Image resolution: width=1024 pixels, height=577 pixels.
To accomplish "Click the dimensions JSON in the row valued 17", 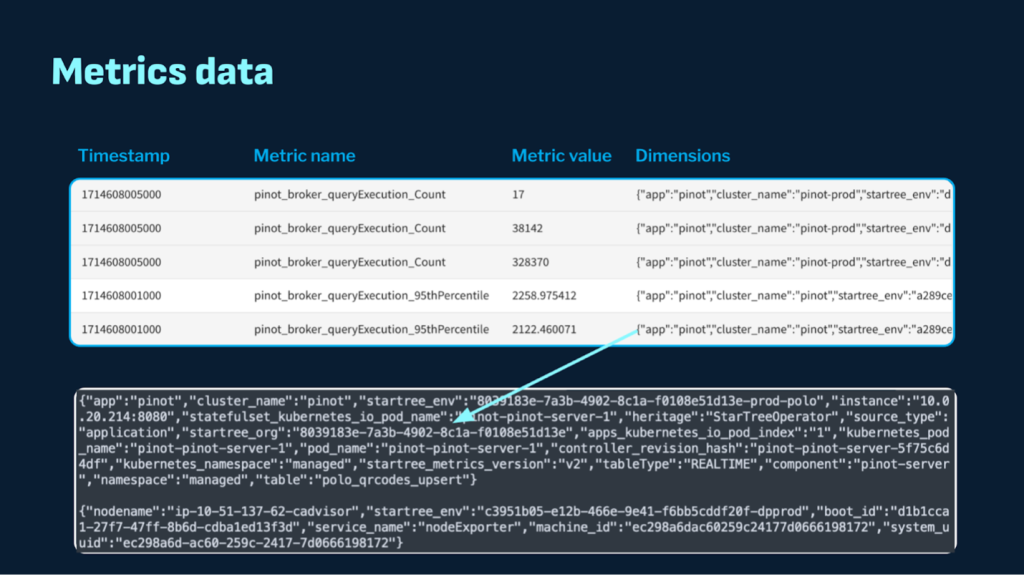I will pyautogui.click(x=793, y=195).
